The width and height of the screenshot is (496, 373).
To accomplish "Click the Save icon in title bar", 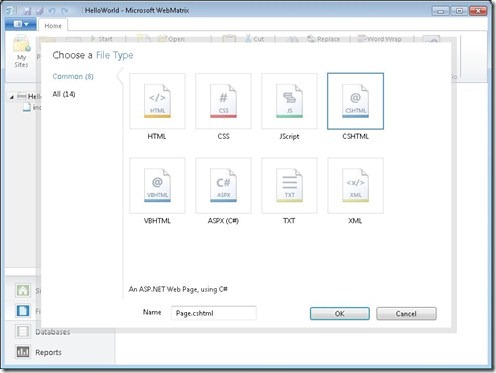I will point(27,11).
